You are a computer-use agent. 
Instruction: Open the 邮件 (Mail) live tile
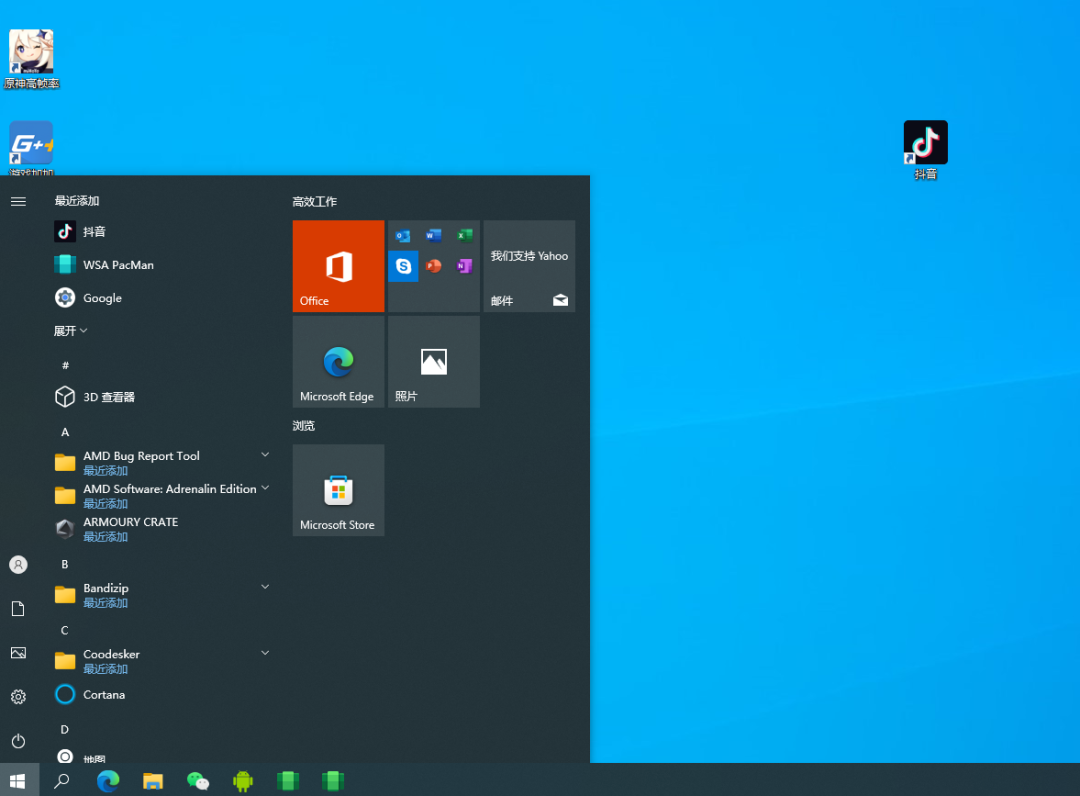(529, 266)
